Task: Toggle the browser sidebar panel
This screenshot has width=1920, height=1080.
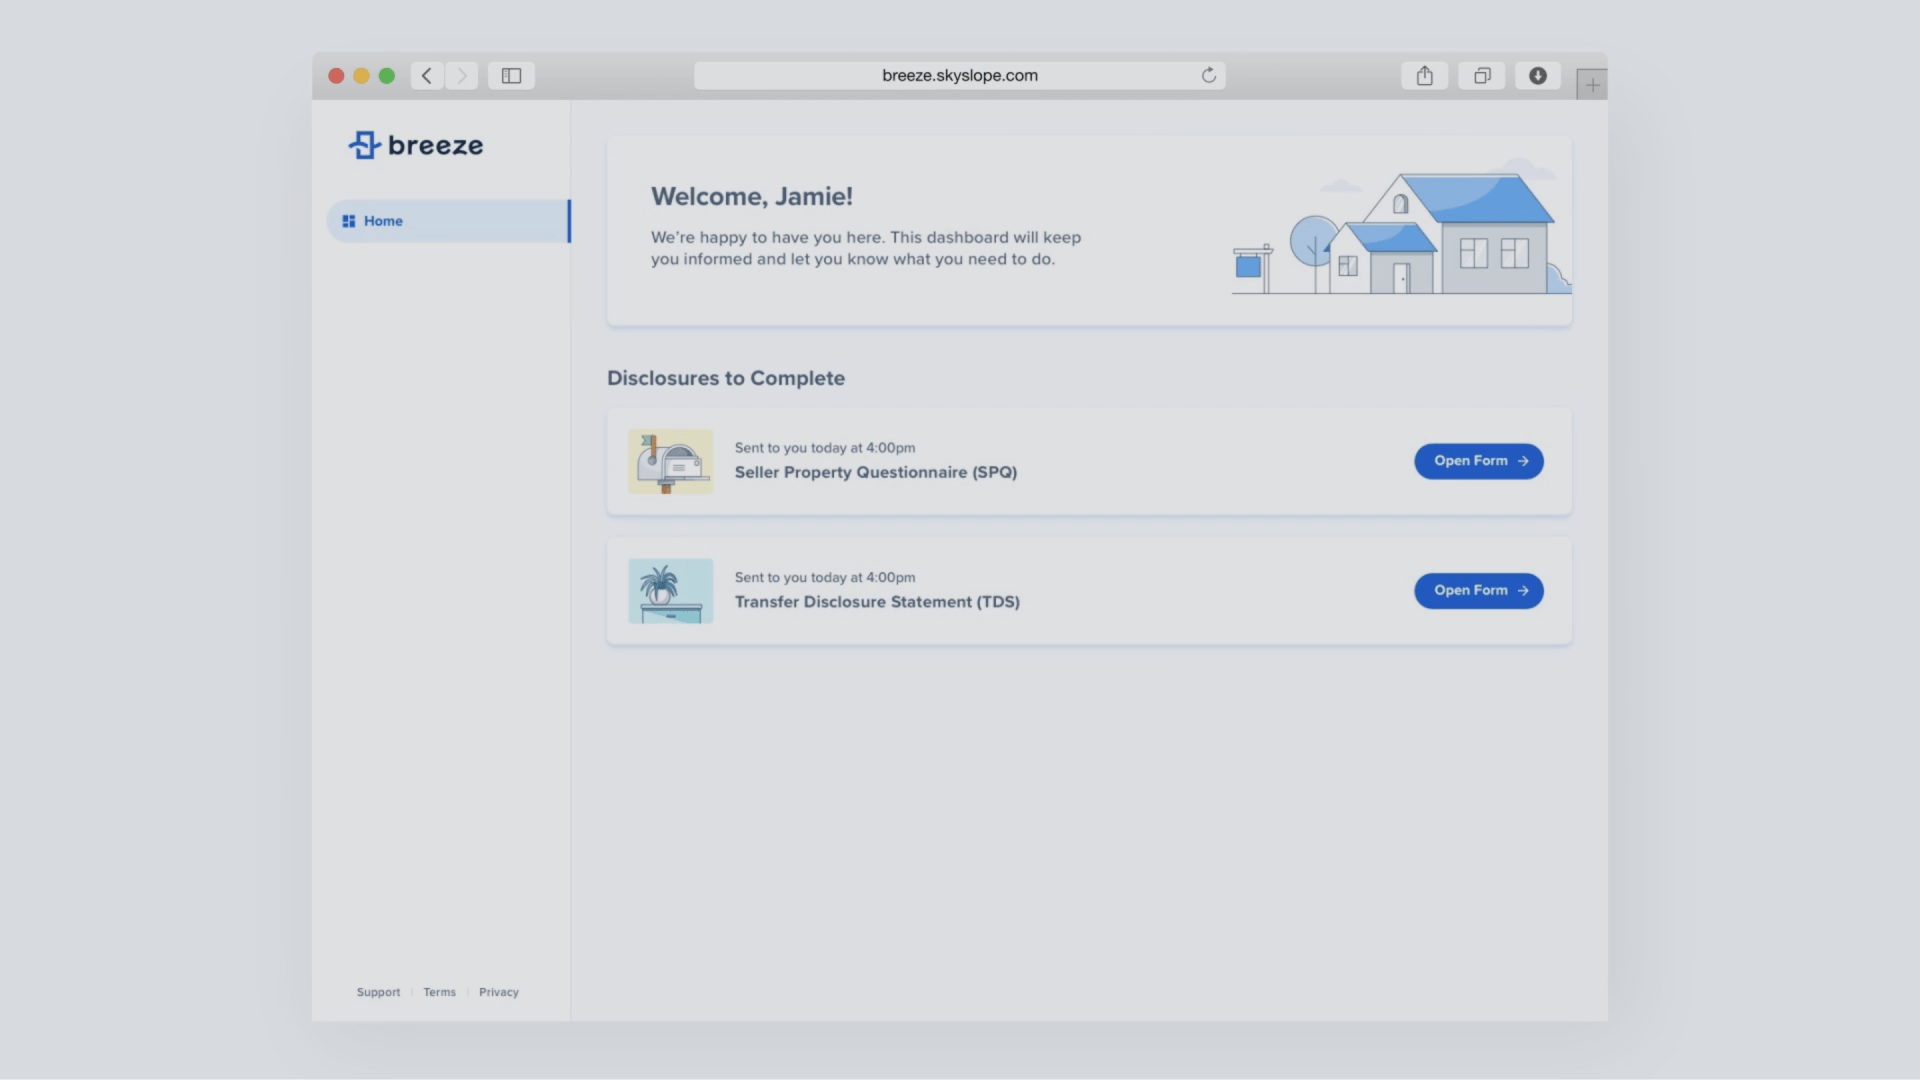Action: point(511,76)
